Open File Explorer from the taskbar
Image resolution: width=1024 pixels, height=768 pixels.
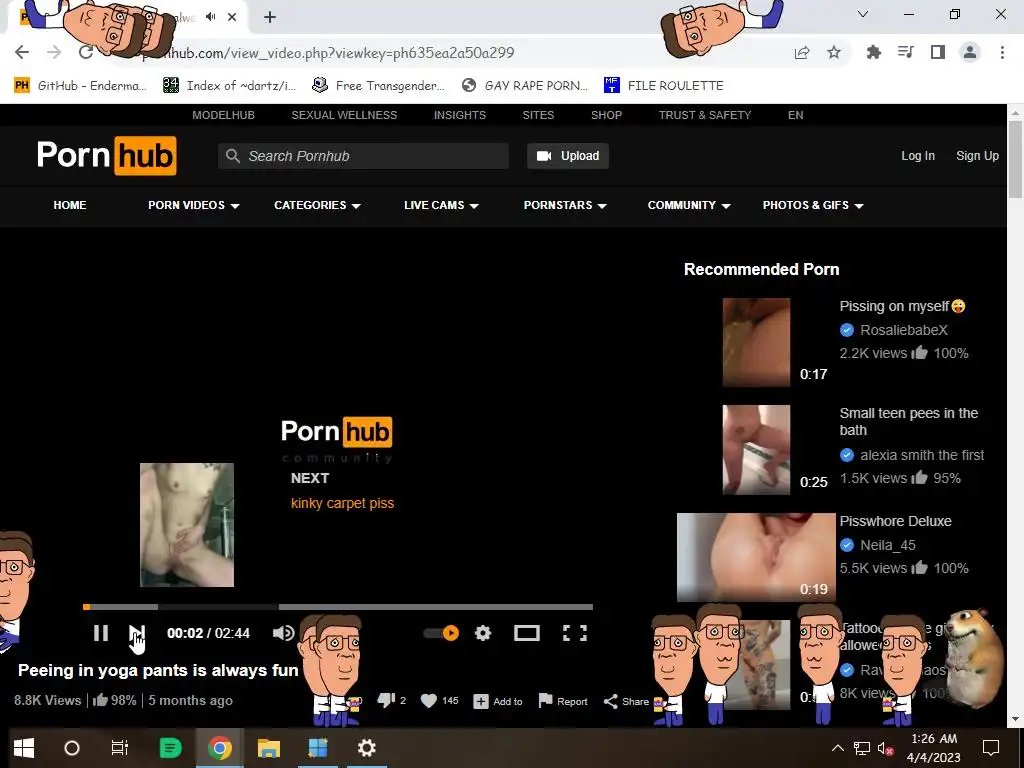pyautogui.click(x=268, y=748)
